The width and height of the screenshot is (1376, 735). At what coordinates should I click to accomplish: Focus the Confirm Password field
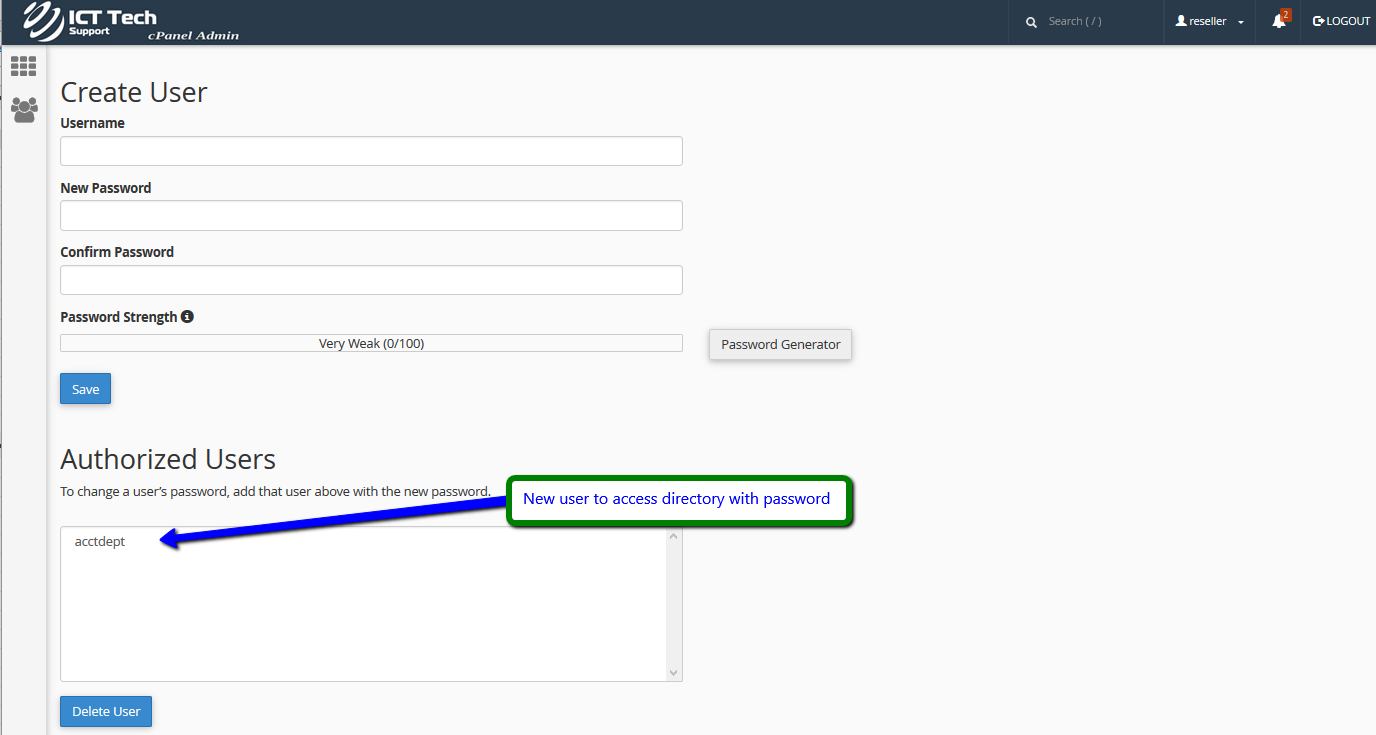coord(371,280)
